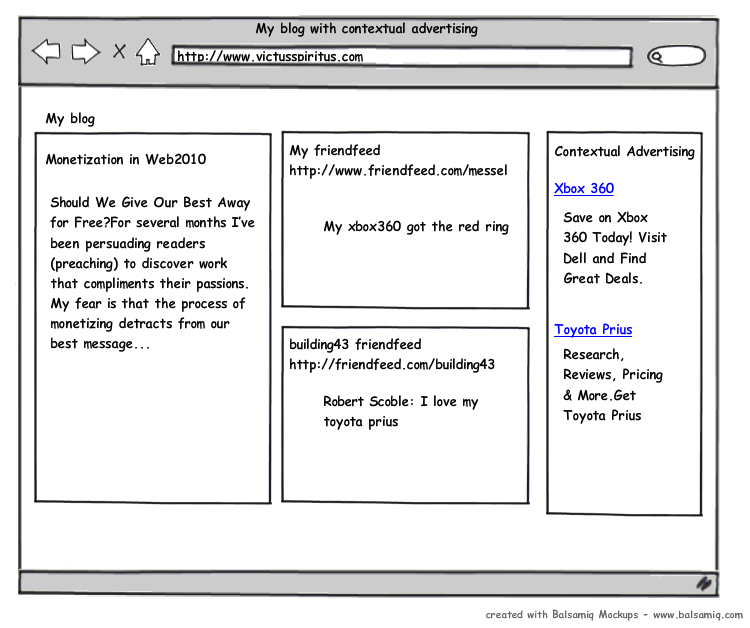Click 'My xbox360 got the red ring' entry

click(x=416, y=227)
